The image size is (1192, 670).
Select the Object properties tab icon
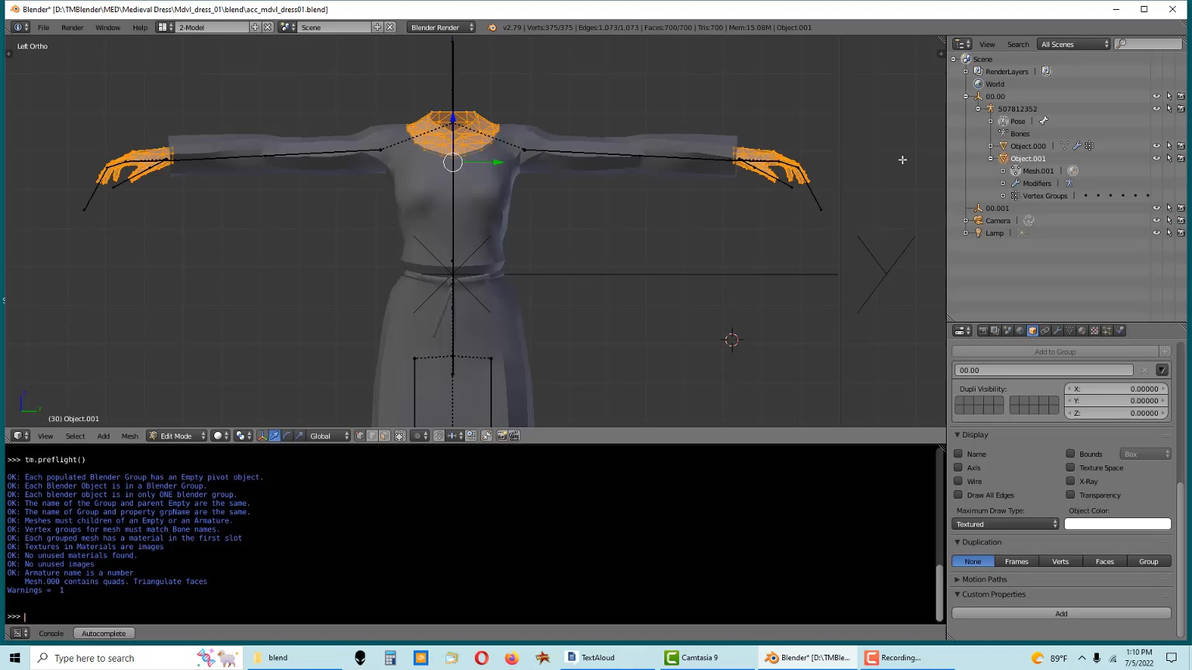(1032, 332)
